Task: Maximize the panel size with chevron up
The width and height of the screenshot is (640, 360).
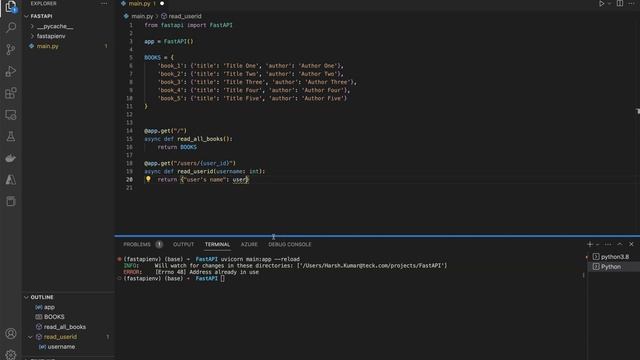Action: [x=620, y=244]
